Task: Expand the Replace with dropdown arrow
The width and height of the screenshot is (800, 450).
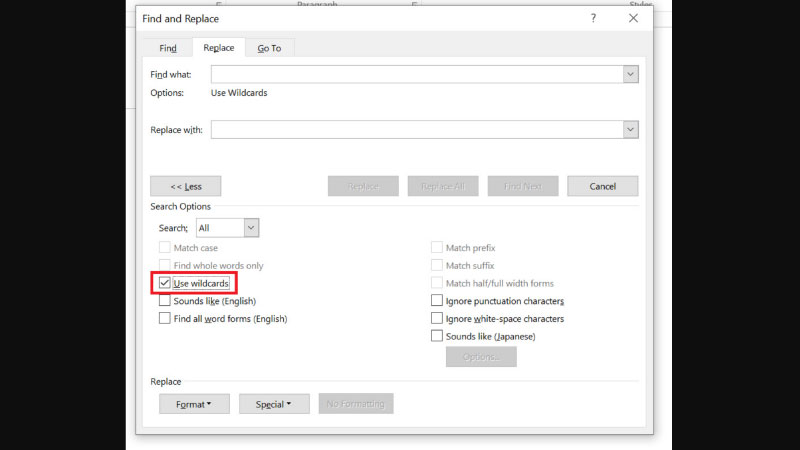Action: 630,130
